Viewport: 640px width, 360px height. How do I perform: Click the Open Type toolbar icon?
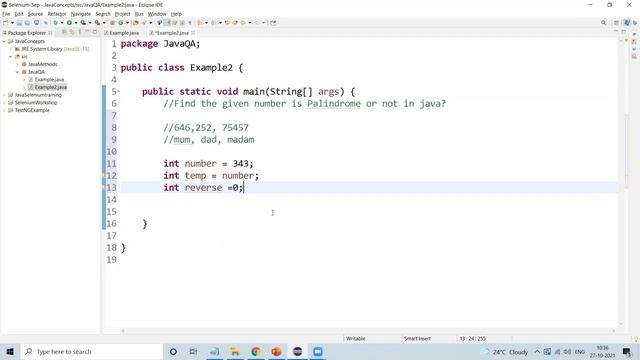136,23
